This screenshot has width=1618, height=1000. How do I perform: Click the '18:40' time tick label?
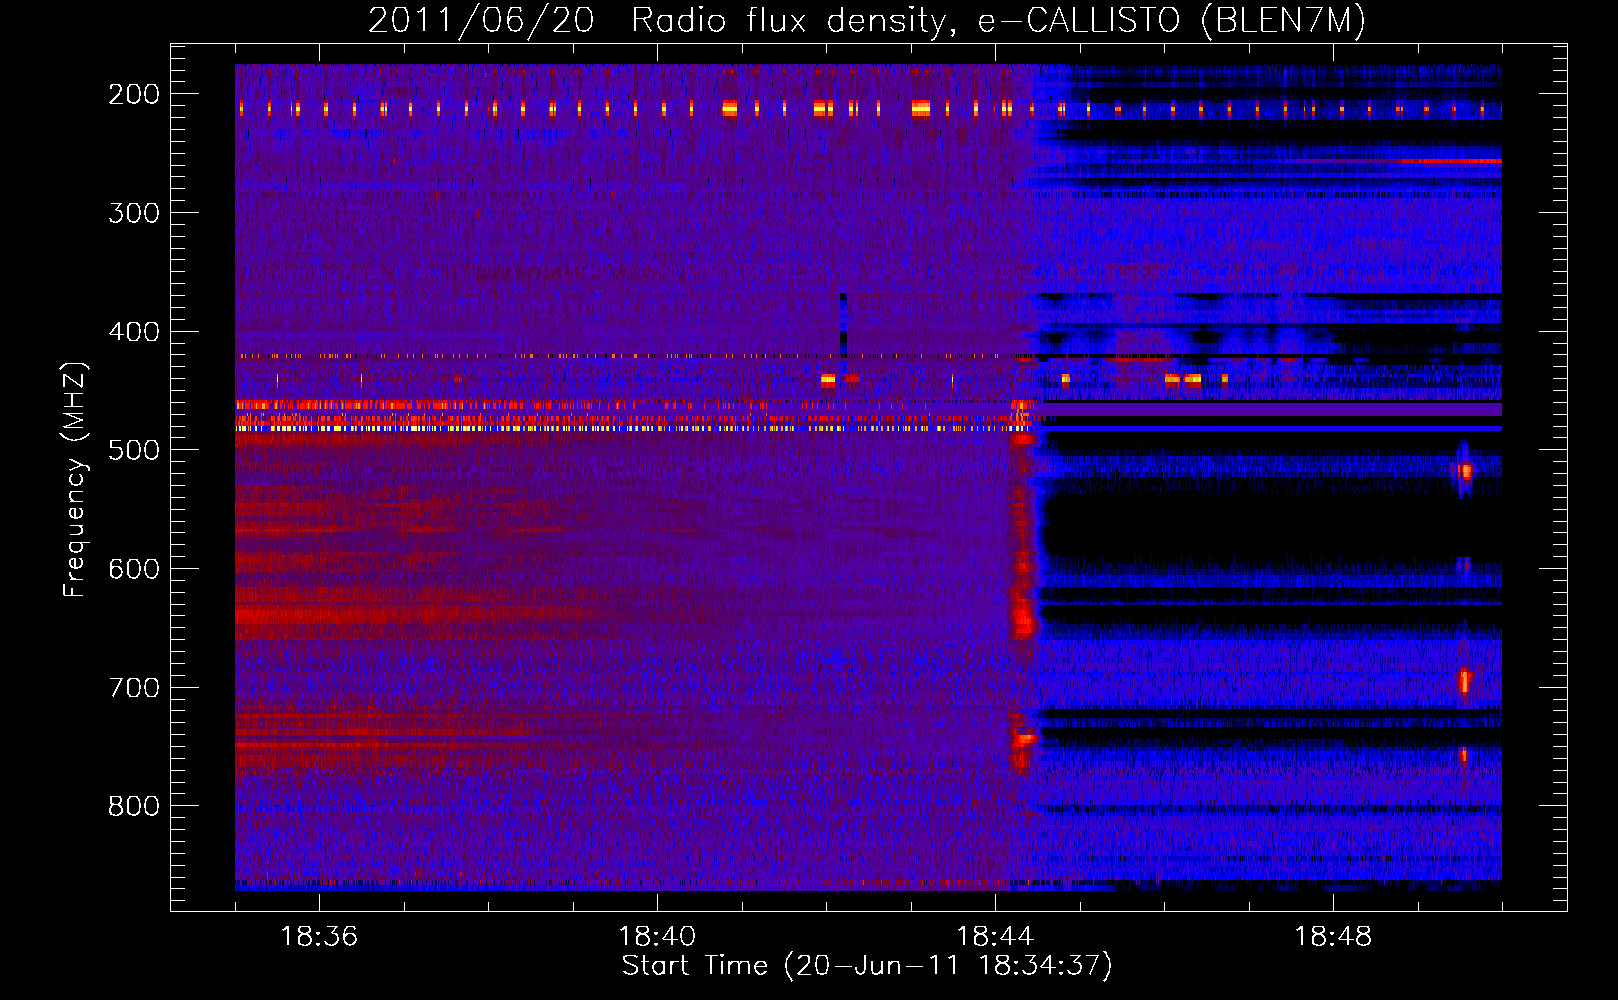click(657, 937)
